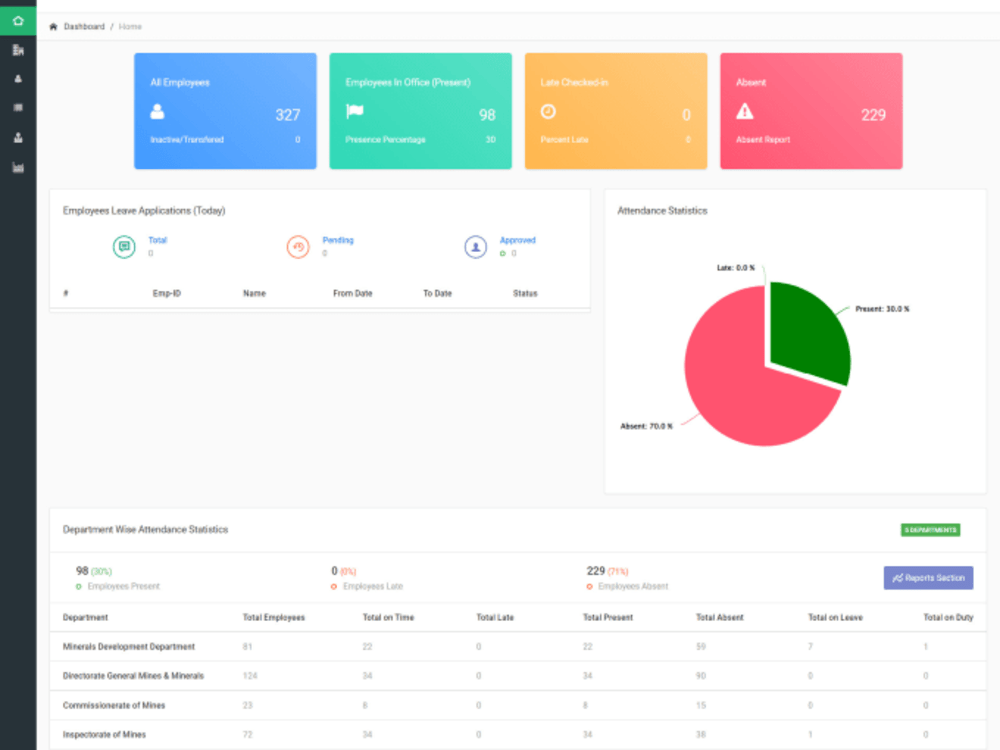This screenshot has width=1000, height=750.
Task: Select the green Total leave applications icon
Action: 123,246
